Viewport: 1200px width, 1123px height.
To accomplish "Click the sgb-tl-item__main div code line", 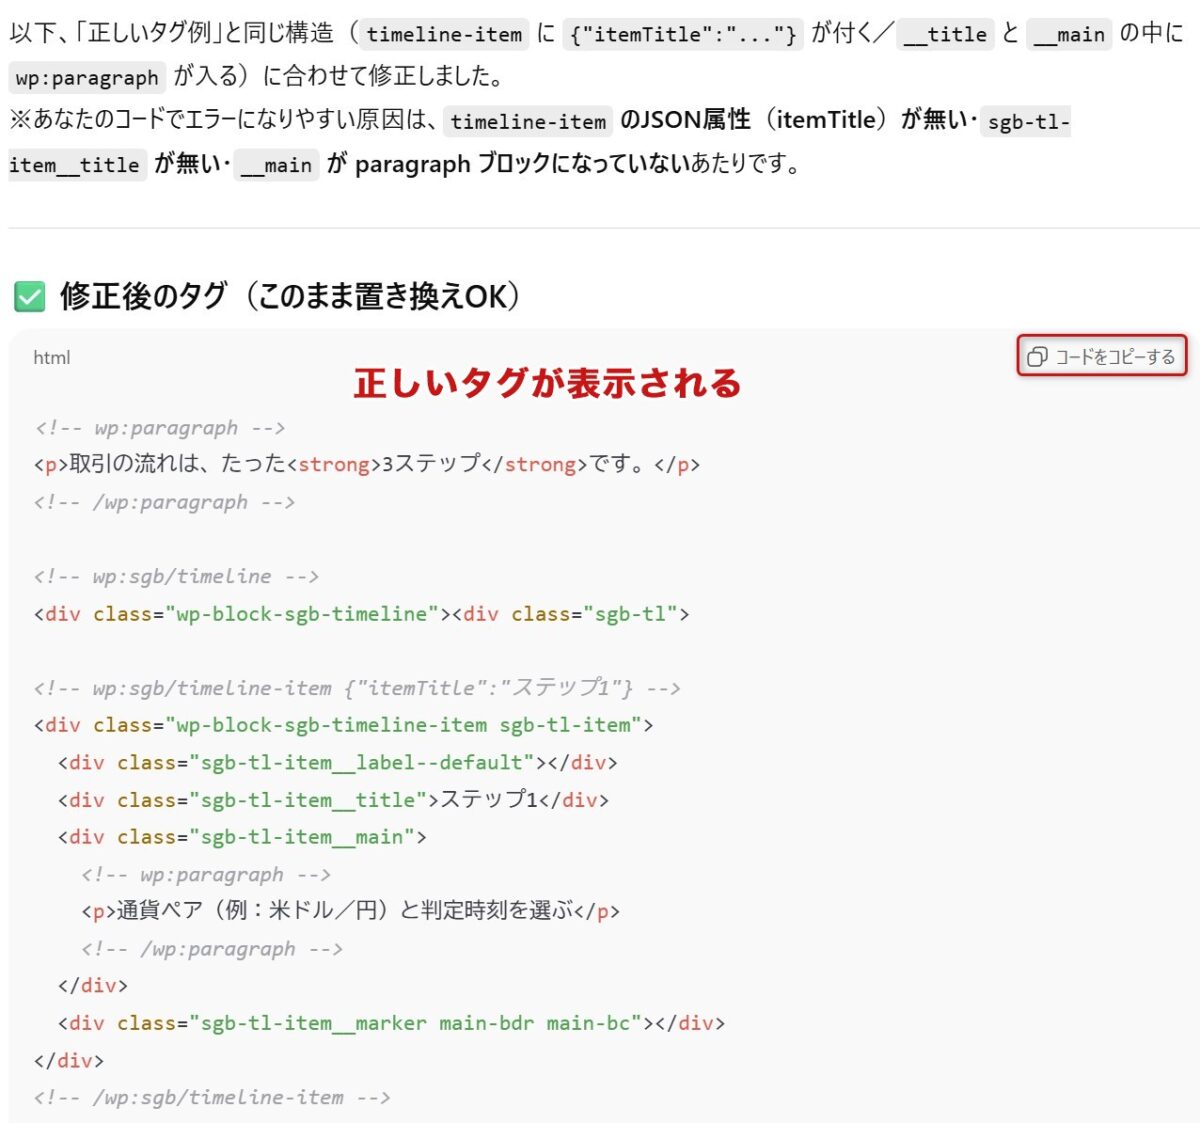I will pos(242,837).
